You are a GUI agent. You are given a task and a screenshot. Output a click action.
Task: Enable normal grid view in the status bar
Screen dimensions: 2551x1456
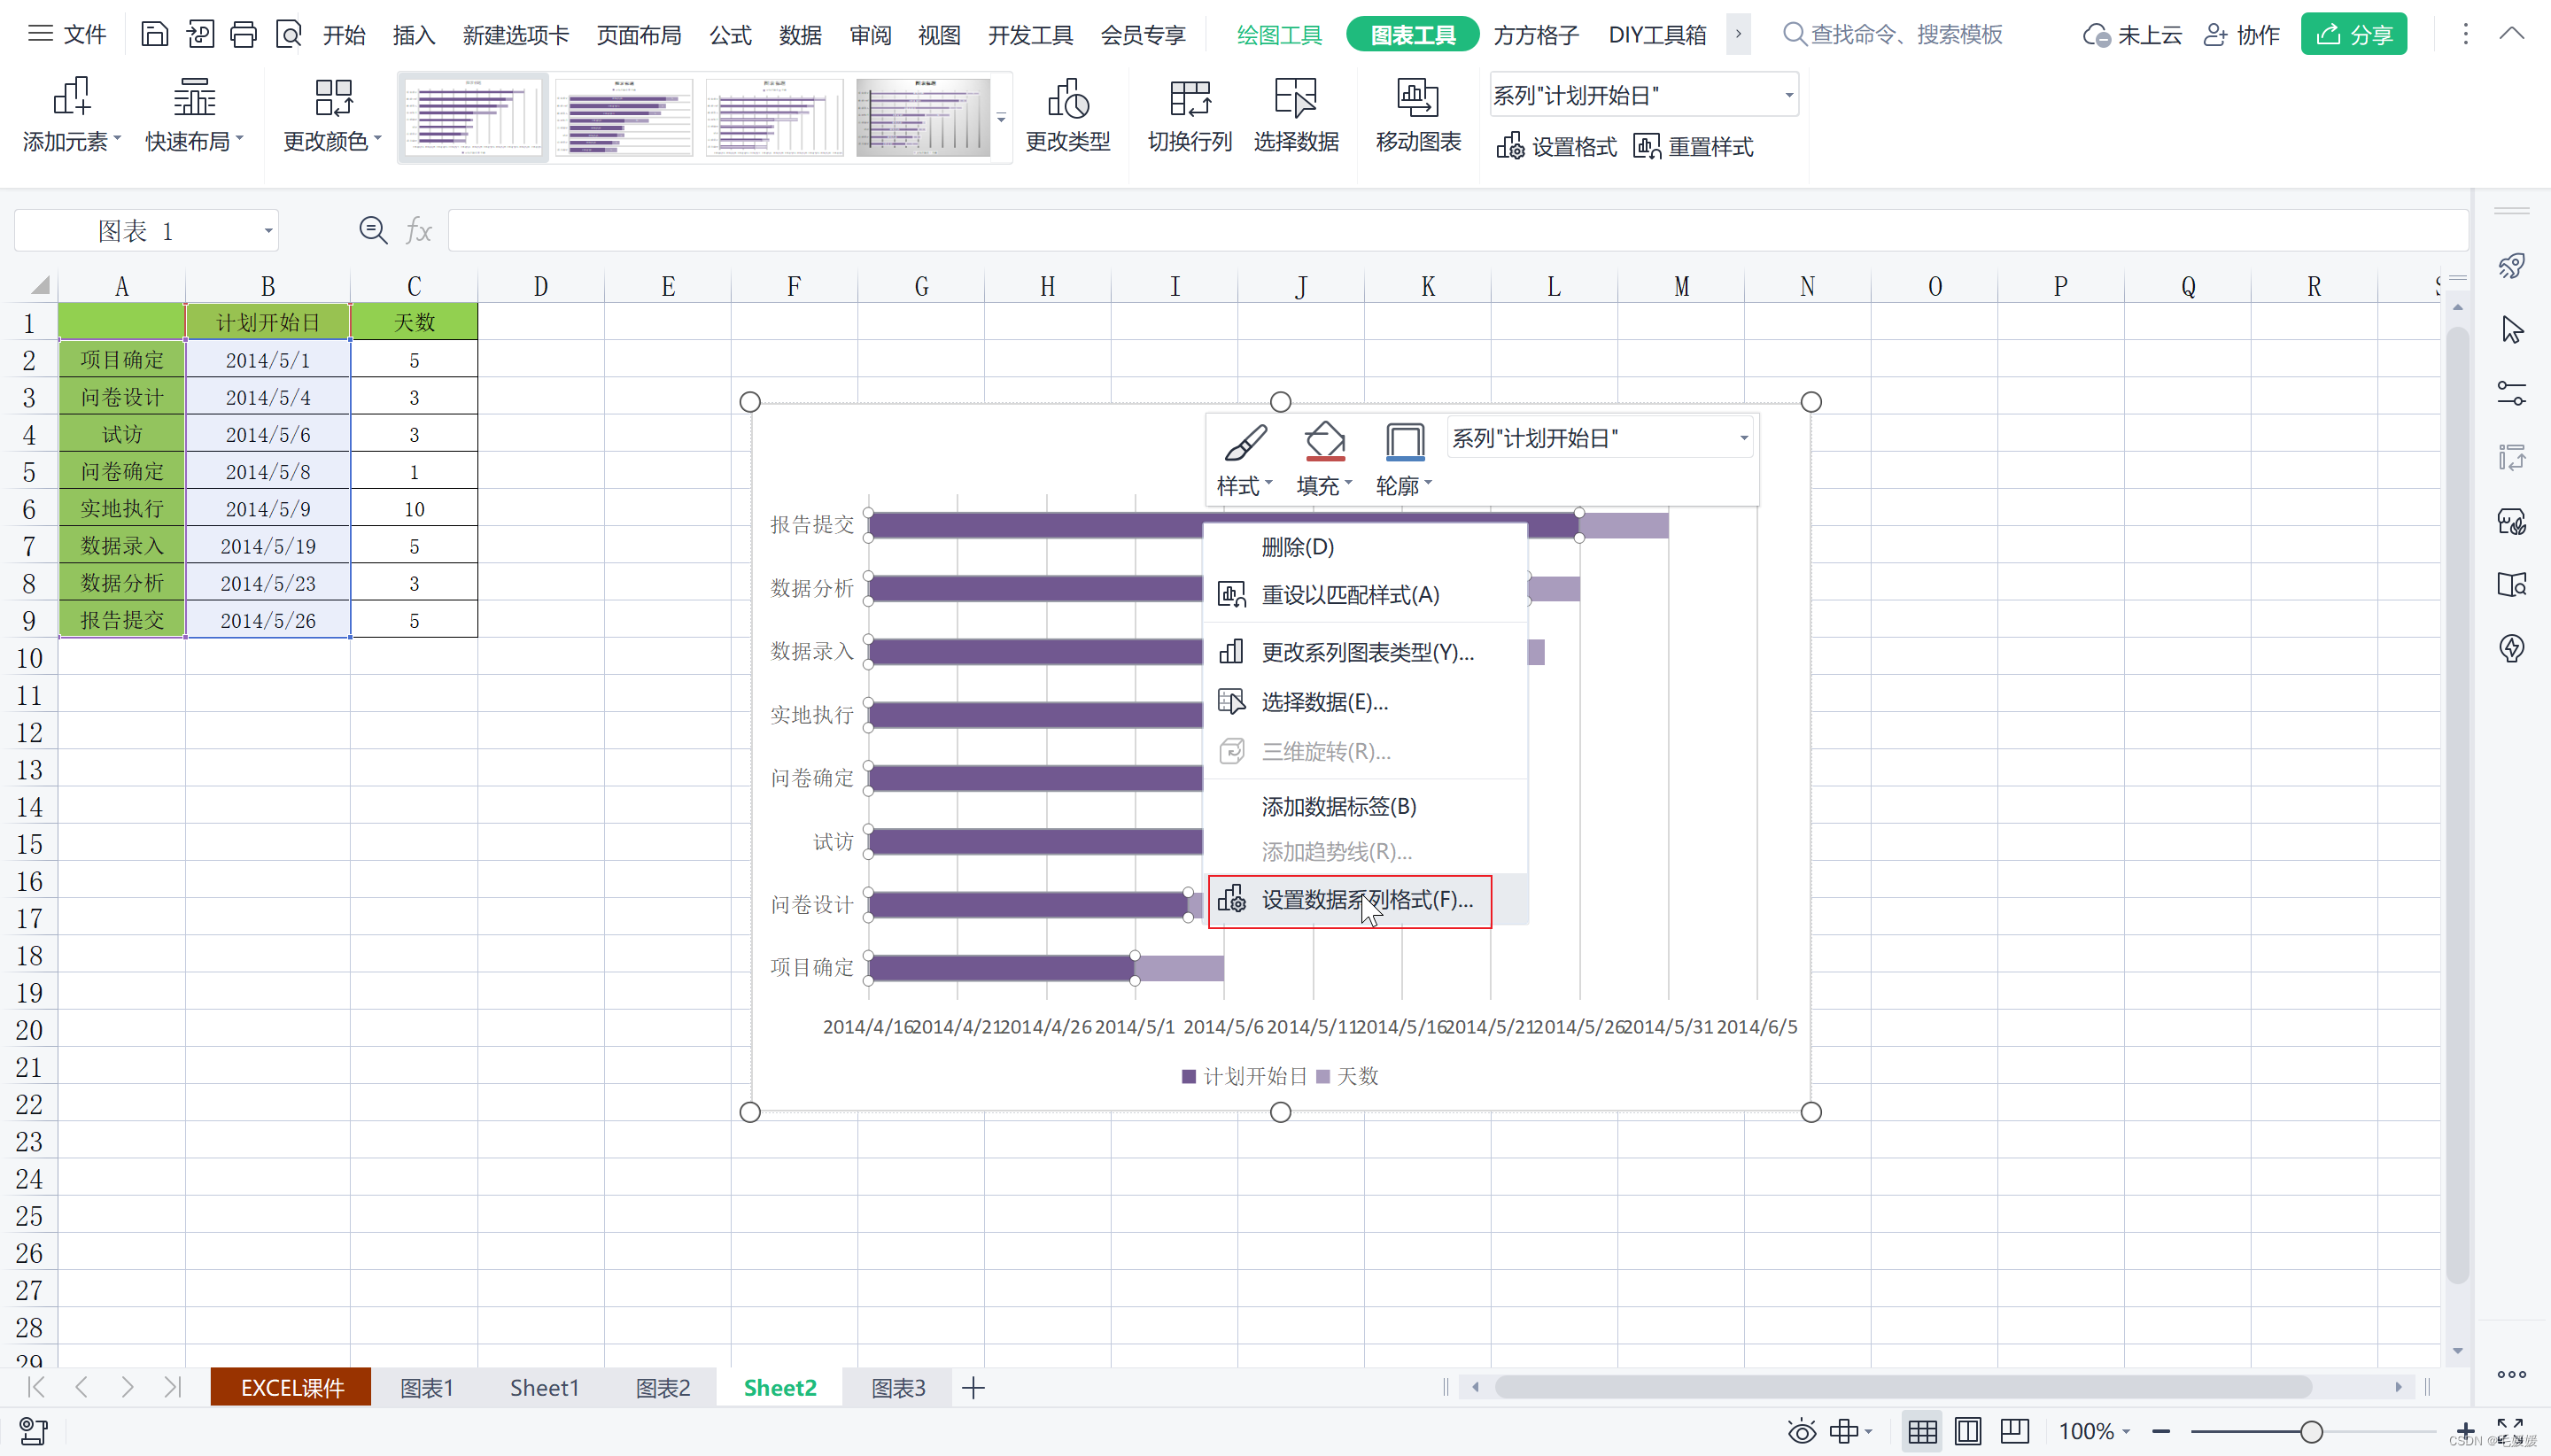(x=1921, y=1431)
